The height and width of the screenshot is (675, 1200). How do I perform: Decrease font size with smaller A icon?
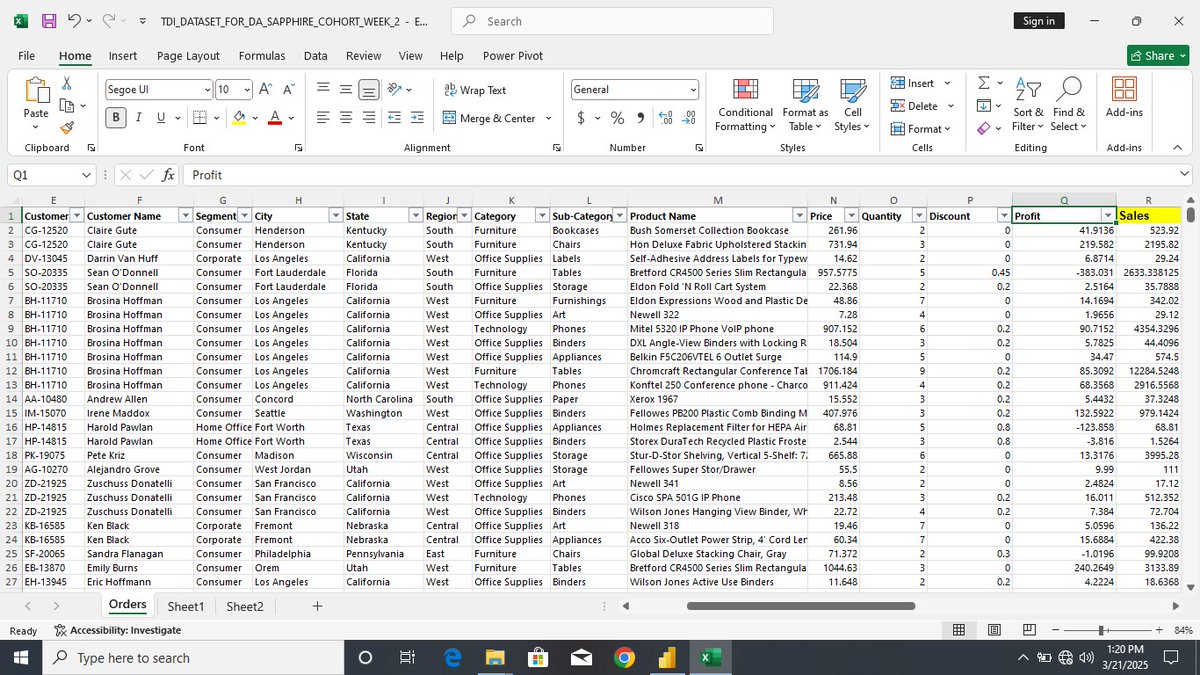[288, 89]
